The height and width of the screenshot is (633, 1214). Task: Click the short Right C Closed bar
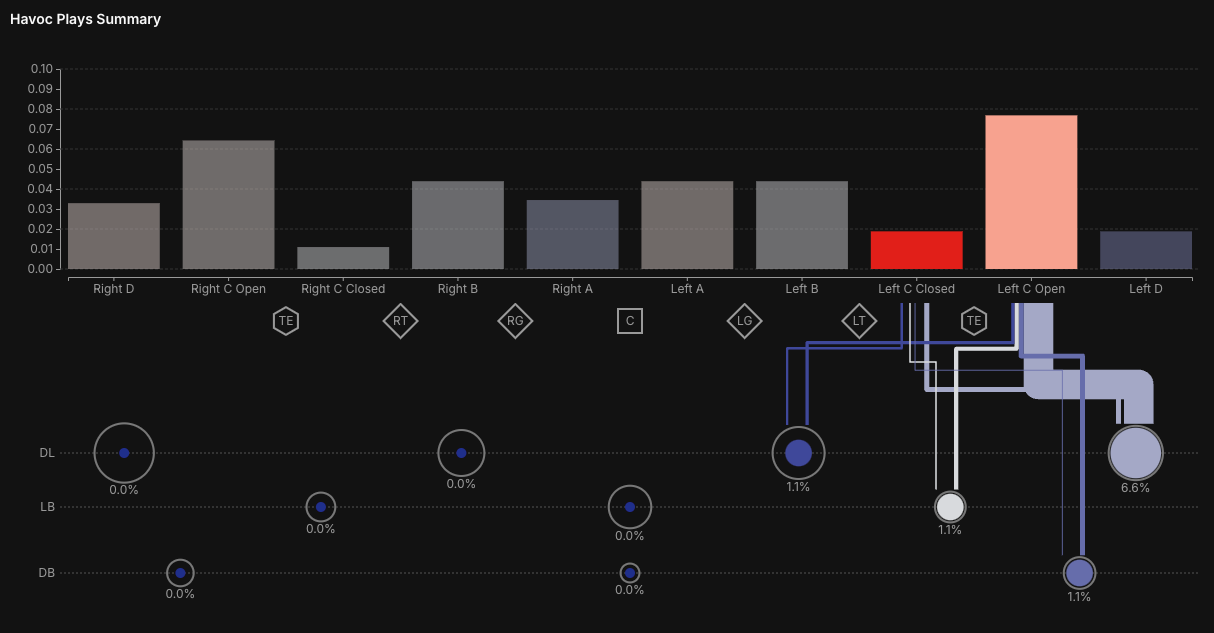(343, 258)
